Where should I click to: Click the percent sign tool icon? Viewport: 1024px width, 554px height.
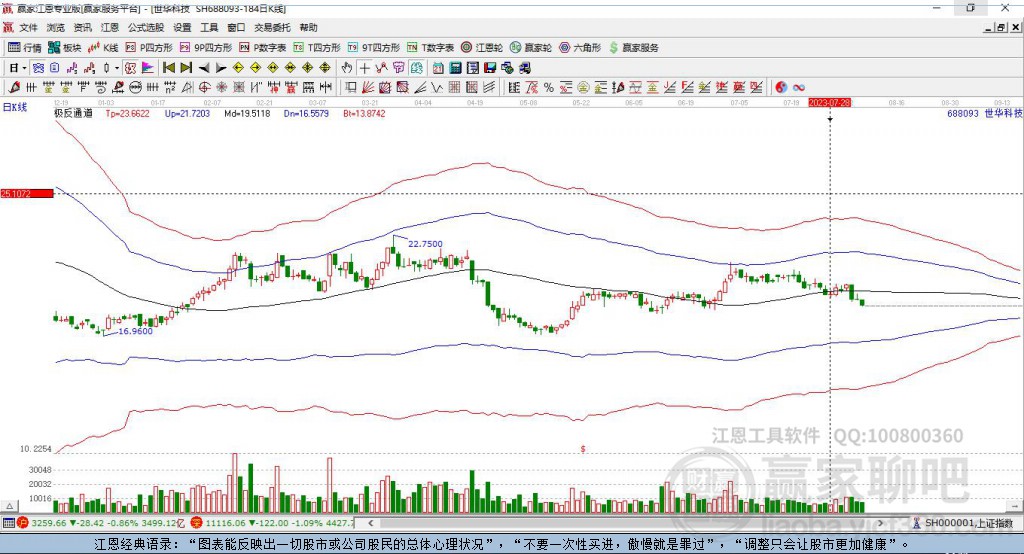click(549, 88)
